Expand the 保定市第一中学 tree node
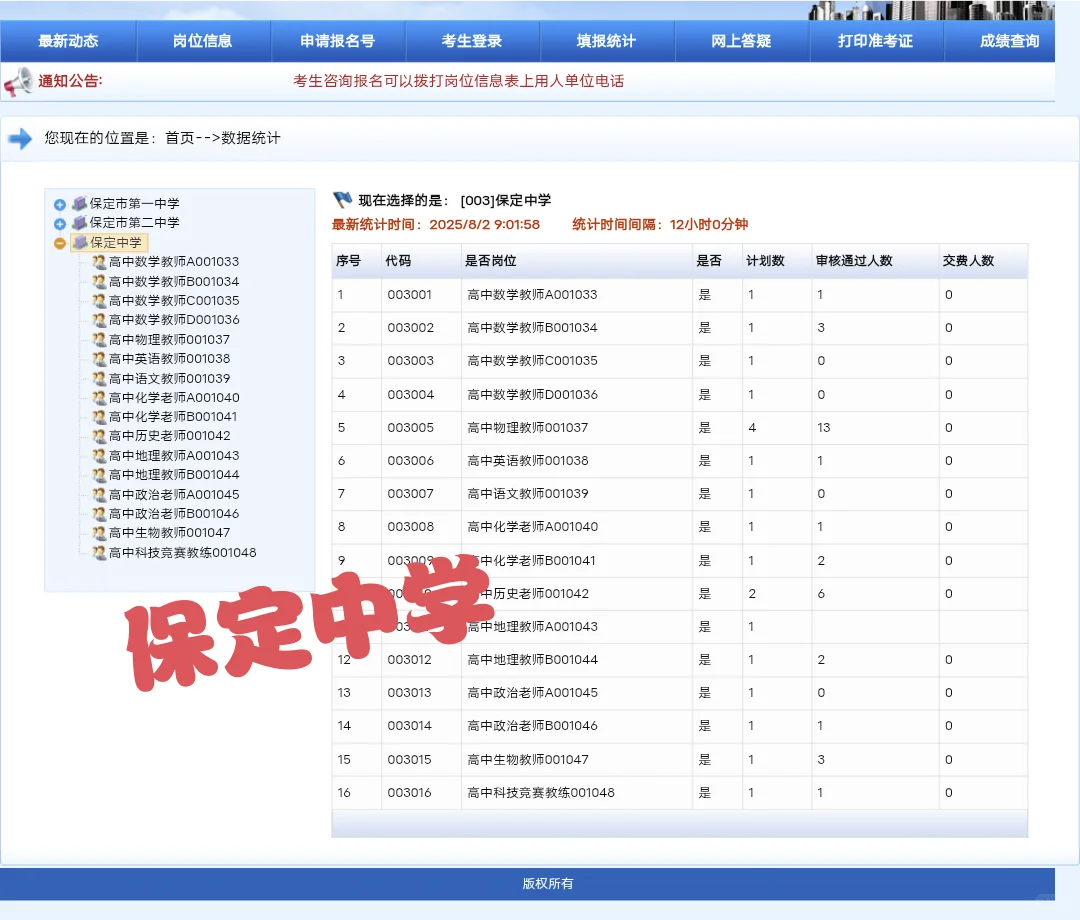Viewport: 1080px width, 920px height. pyautogui.click(x=60, y=205)
